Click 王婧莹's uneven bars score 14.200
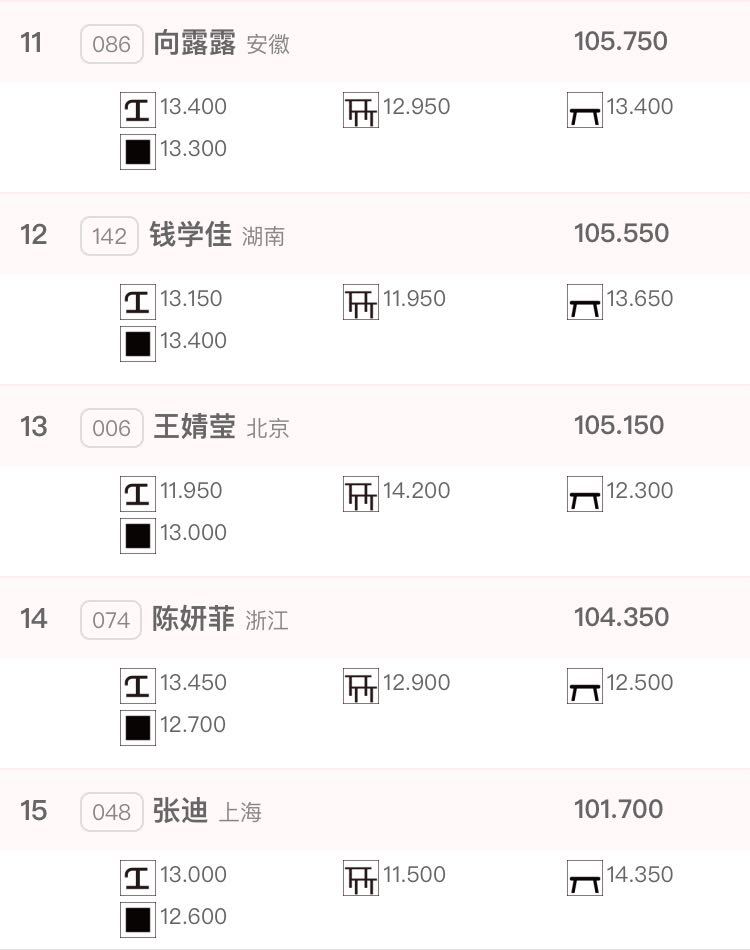The image size is (750, 950). 416,490
